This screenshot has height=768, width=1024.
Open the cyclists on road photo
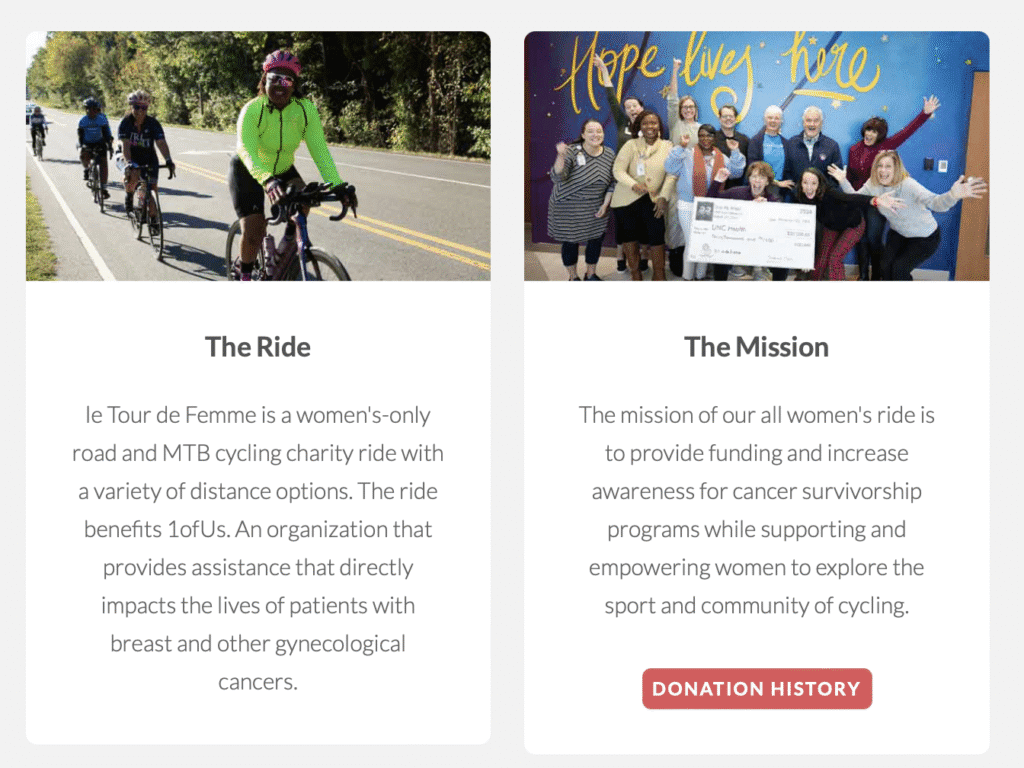[x=258, y=156]
